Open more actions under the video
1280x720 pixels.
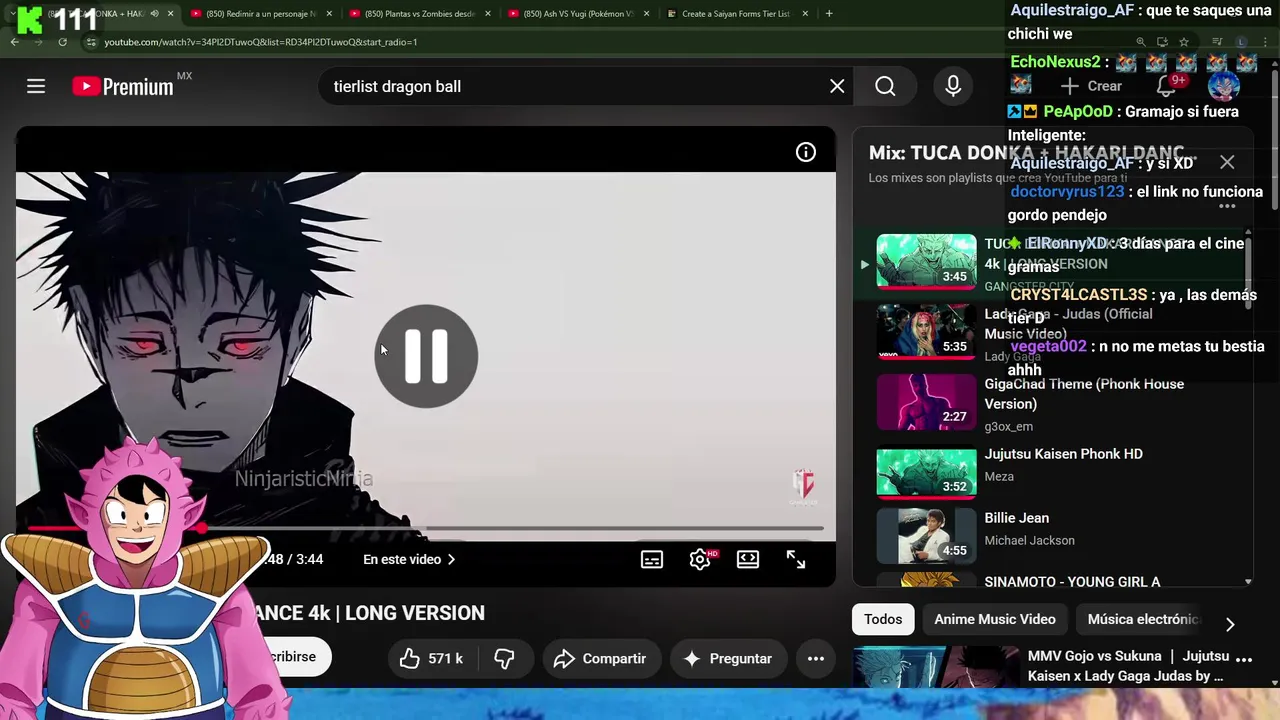click(x=816, y=658)
